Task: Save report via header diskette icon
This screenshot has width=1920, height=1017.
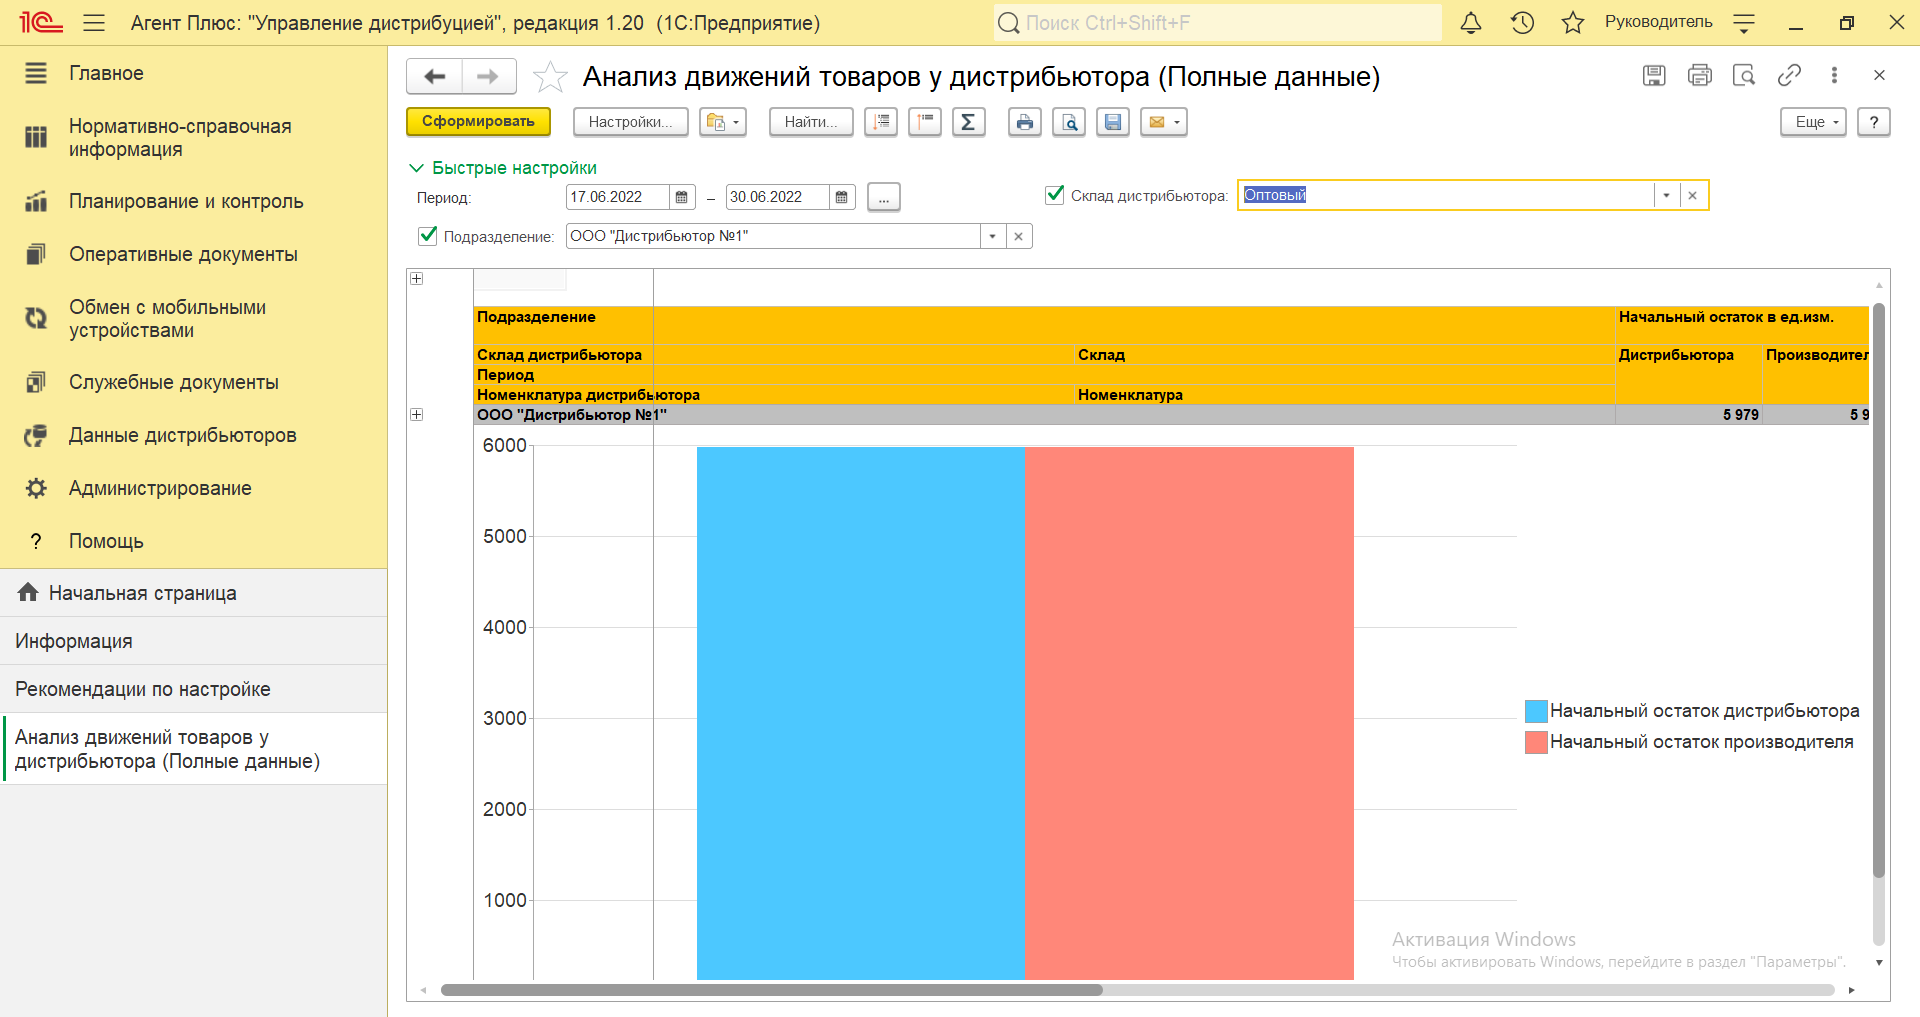Action: 1654,75
